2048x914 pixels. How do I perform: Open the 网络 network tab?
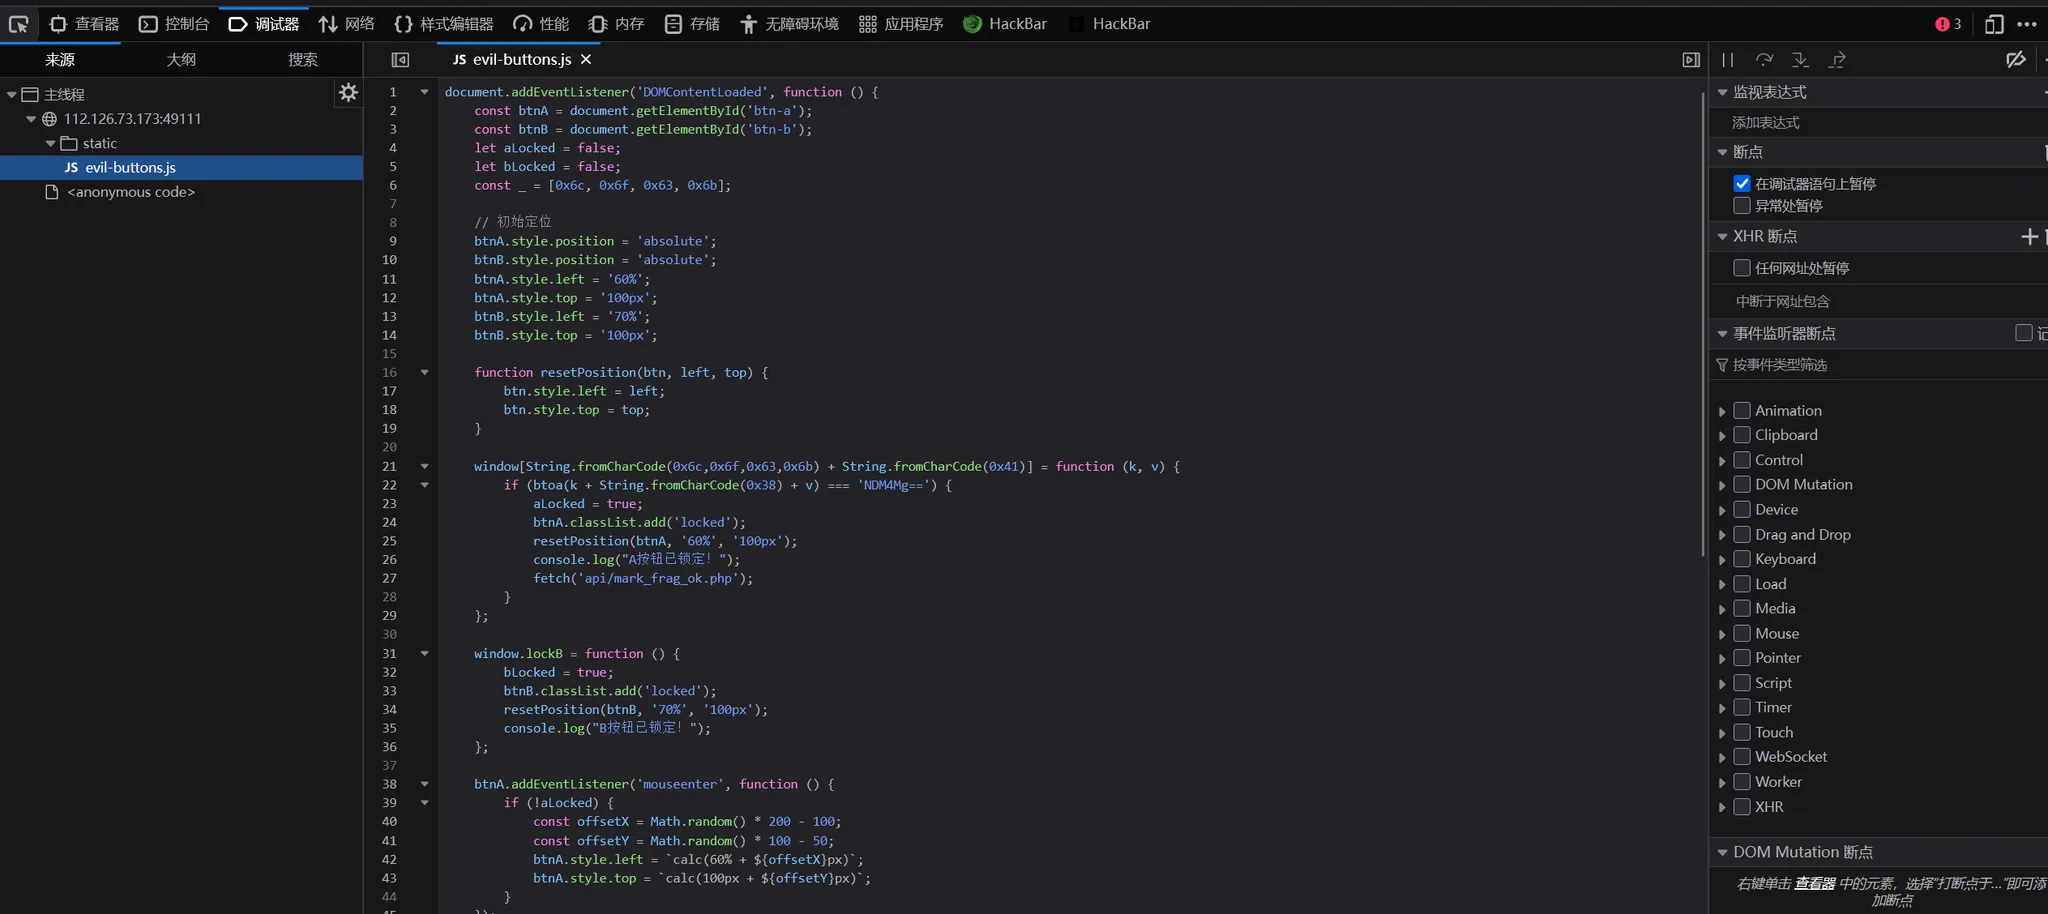coord(346,24)
